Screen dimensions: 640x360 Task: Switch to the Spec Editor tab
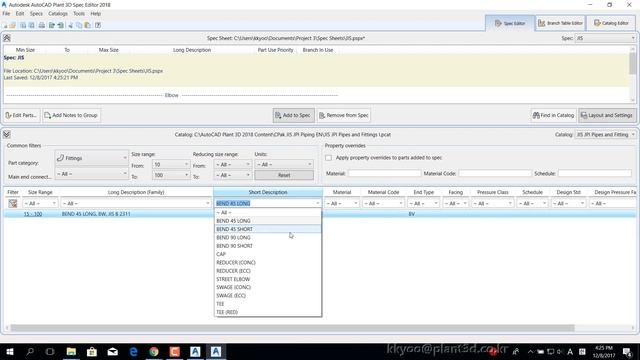point(510,23)
